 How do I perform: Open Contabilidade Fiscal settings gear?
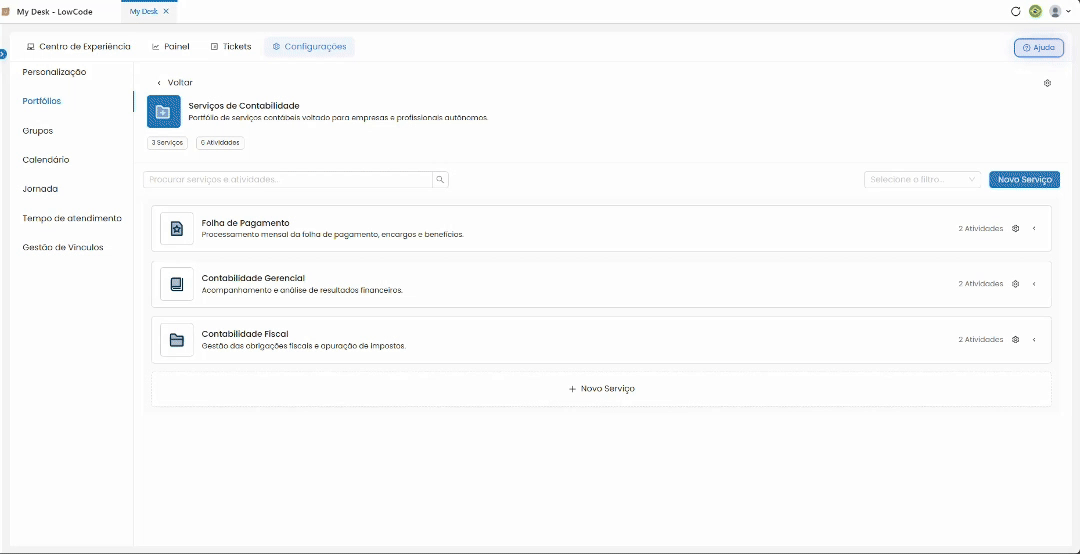pos(1015,340)
